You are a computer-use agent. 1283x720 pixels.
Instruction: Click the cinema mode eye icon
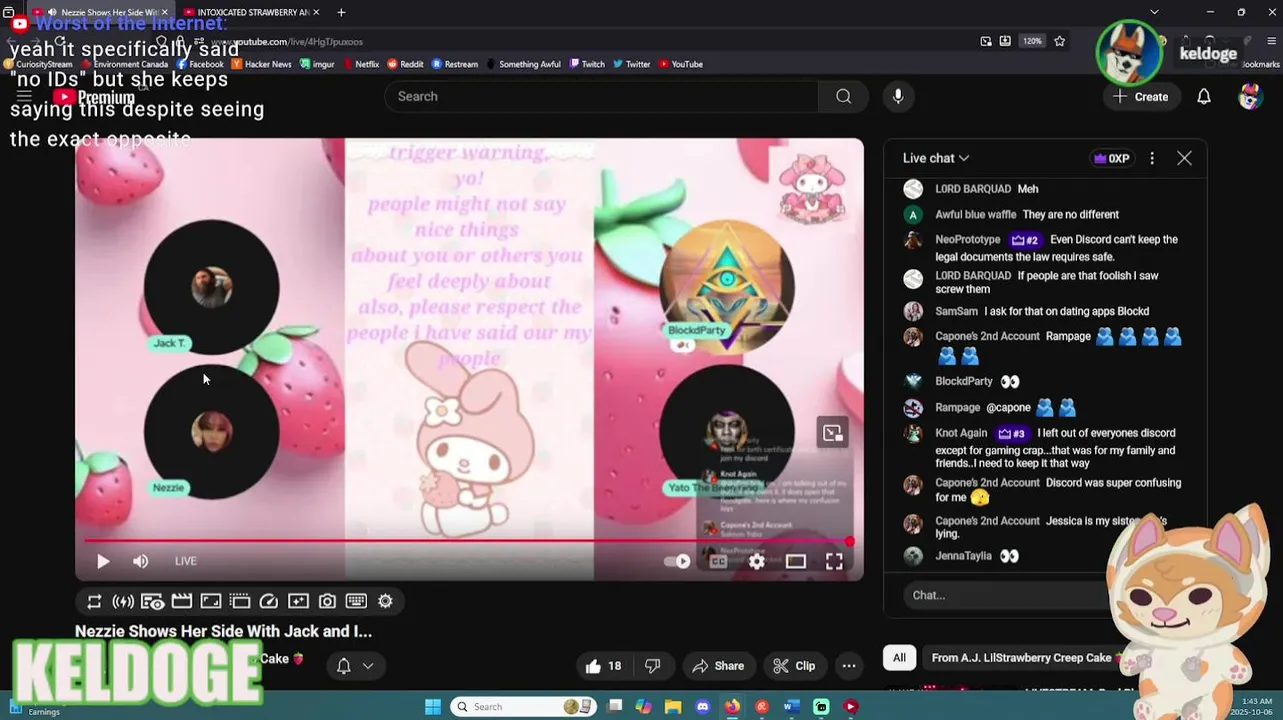click(152, 601)
